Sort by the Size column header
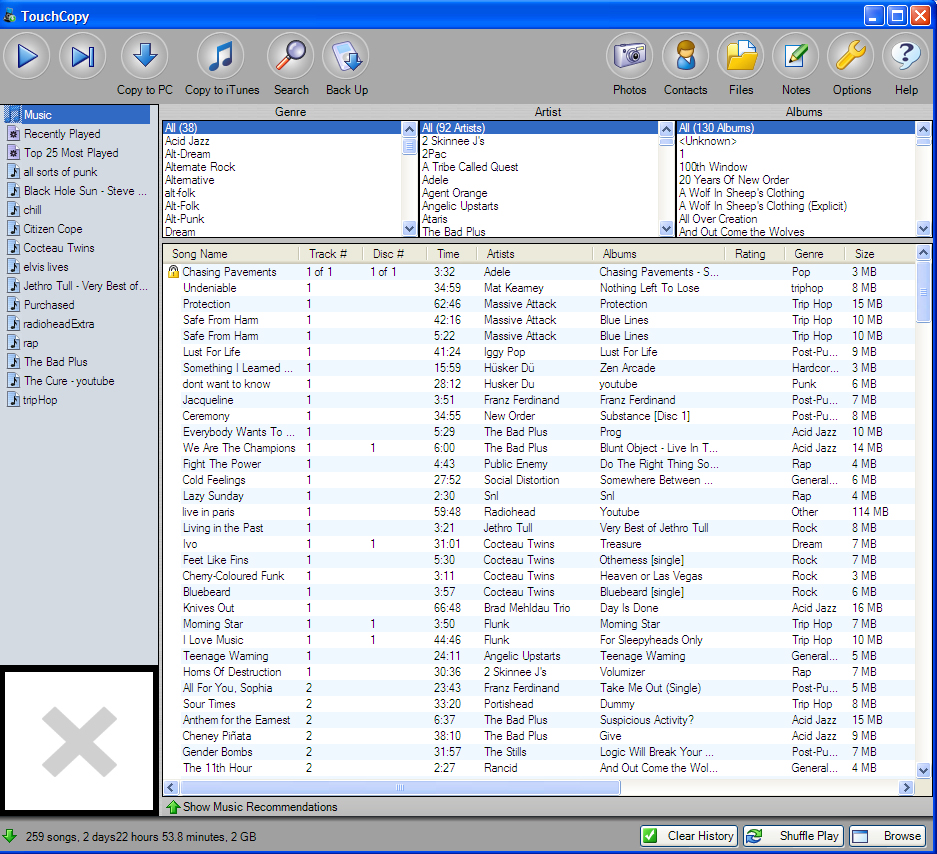Screen dimensions: 937x854 879,254
